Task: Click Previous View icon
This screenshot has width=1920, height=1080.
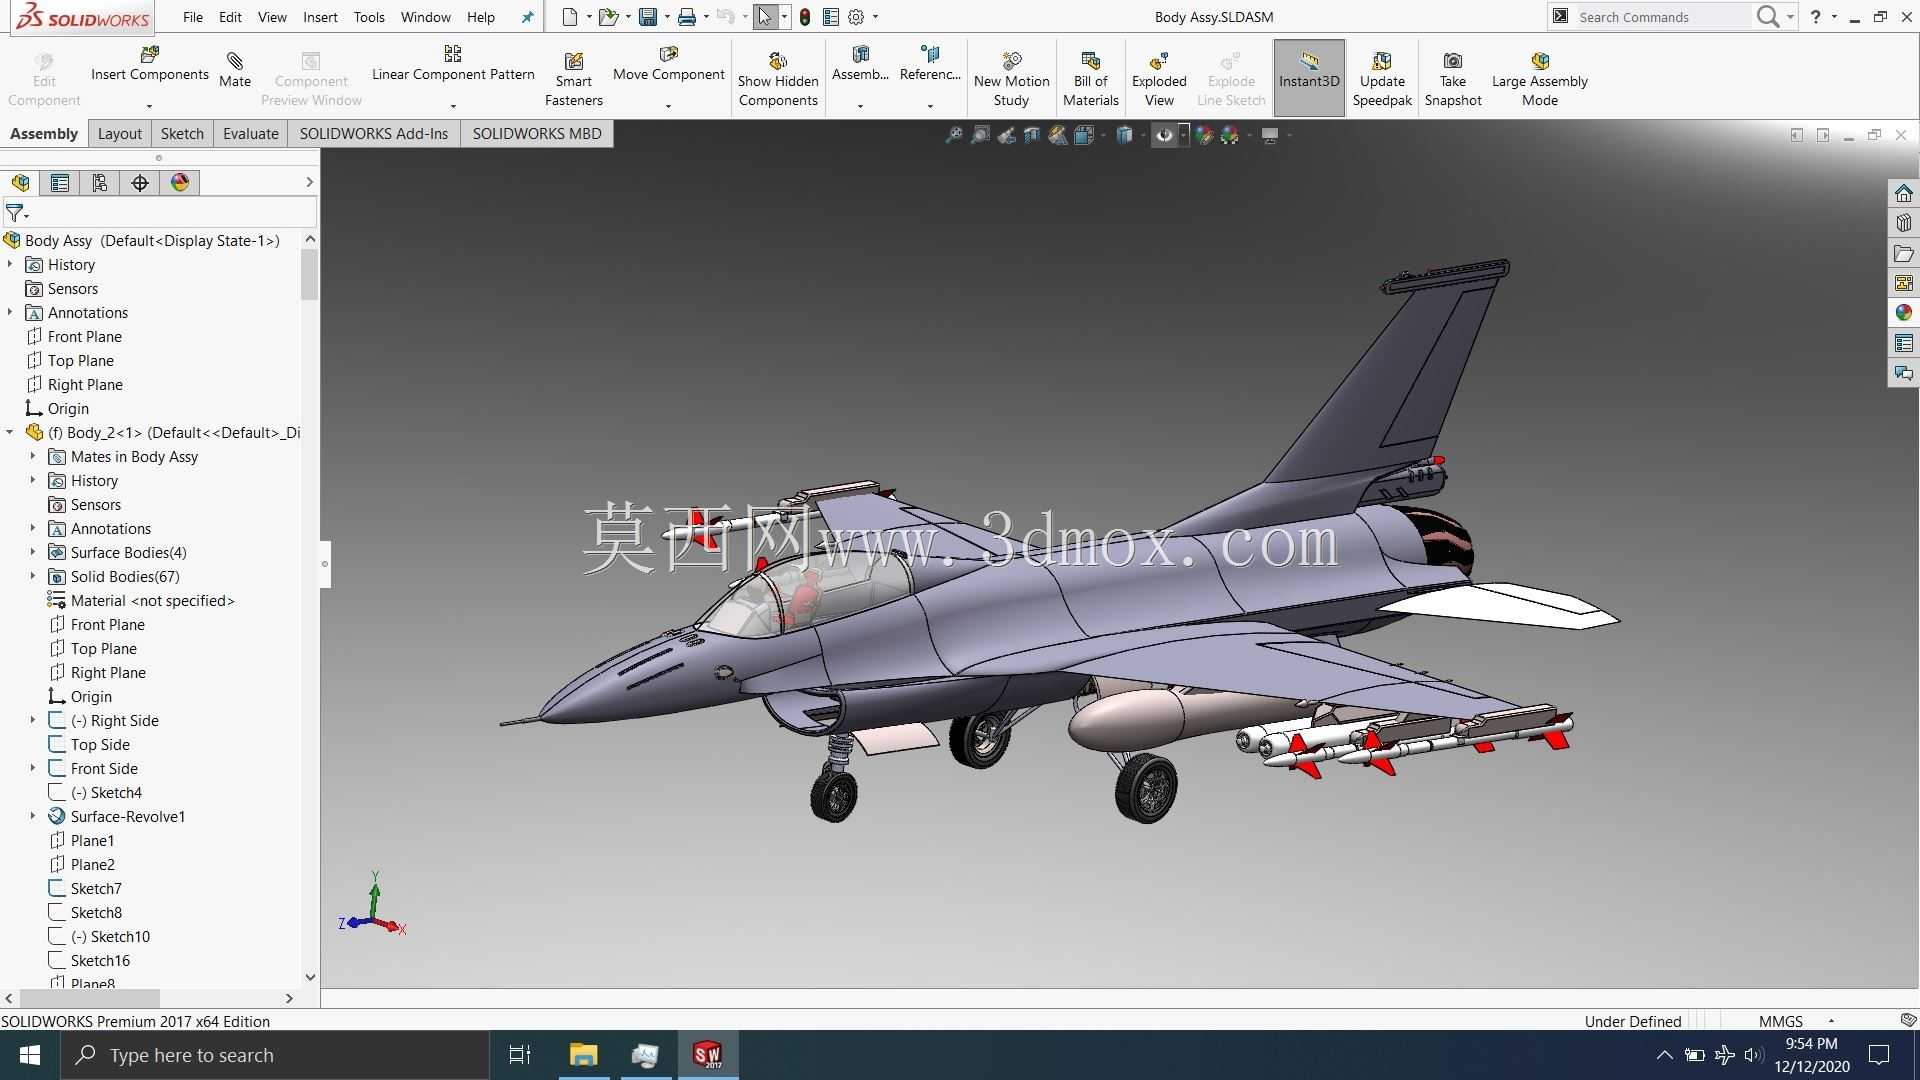Action: tap(1007, 135)
